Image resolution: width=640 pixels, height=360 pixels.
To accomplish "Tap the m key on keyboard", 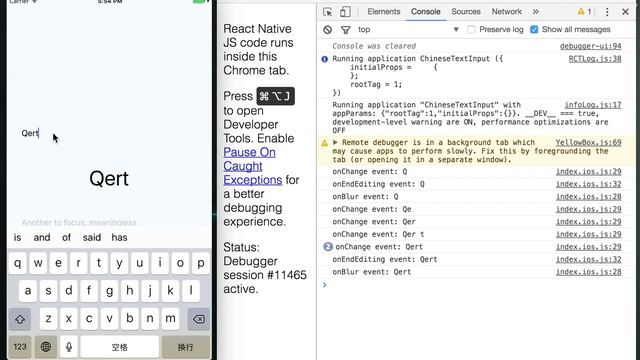I will click(x=170, y=319).
